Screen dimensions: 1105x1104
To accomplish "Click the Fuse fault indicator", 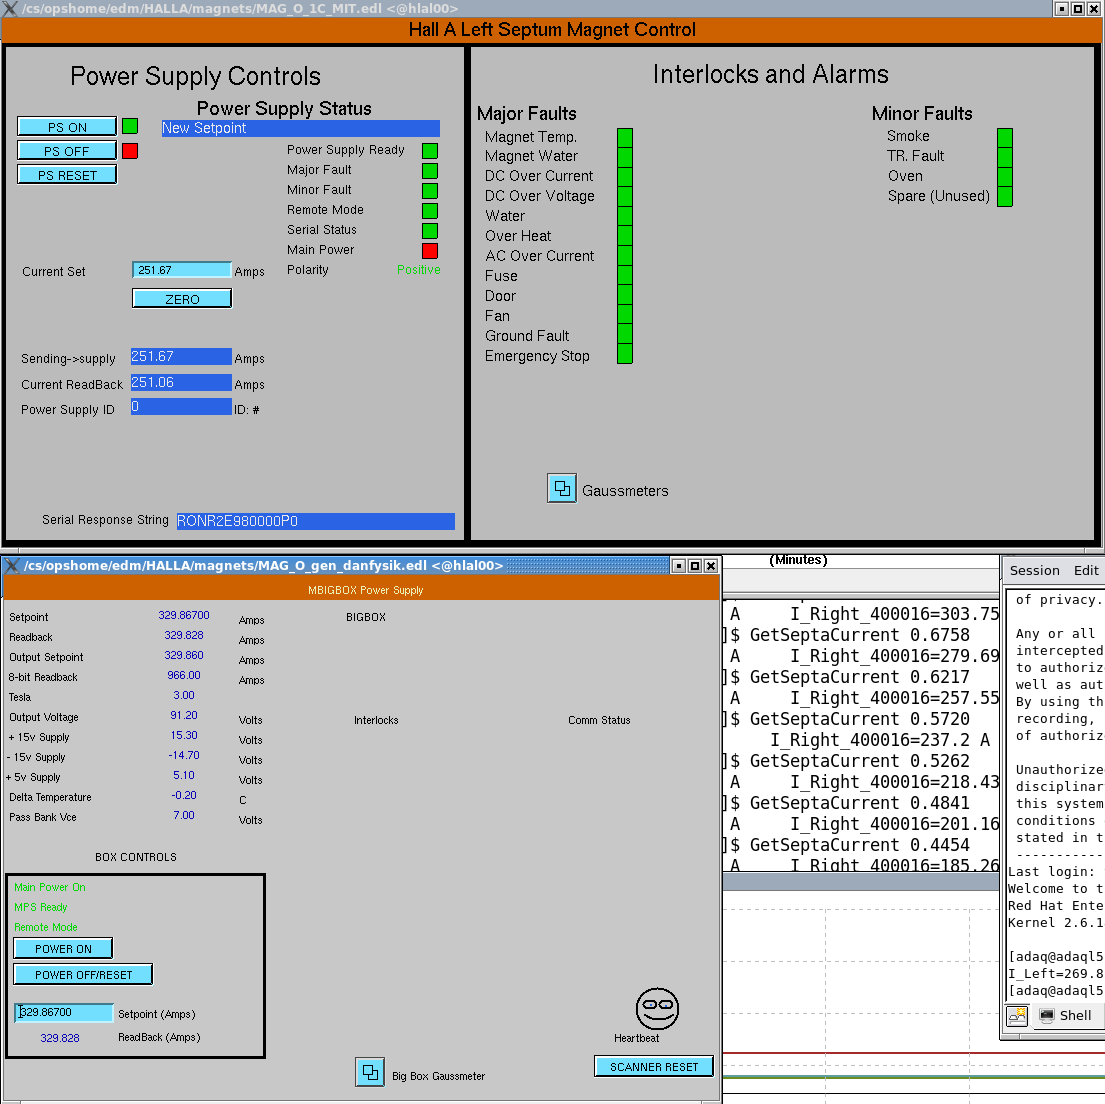I will coord(624,276).
